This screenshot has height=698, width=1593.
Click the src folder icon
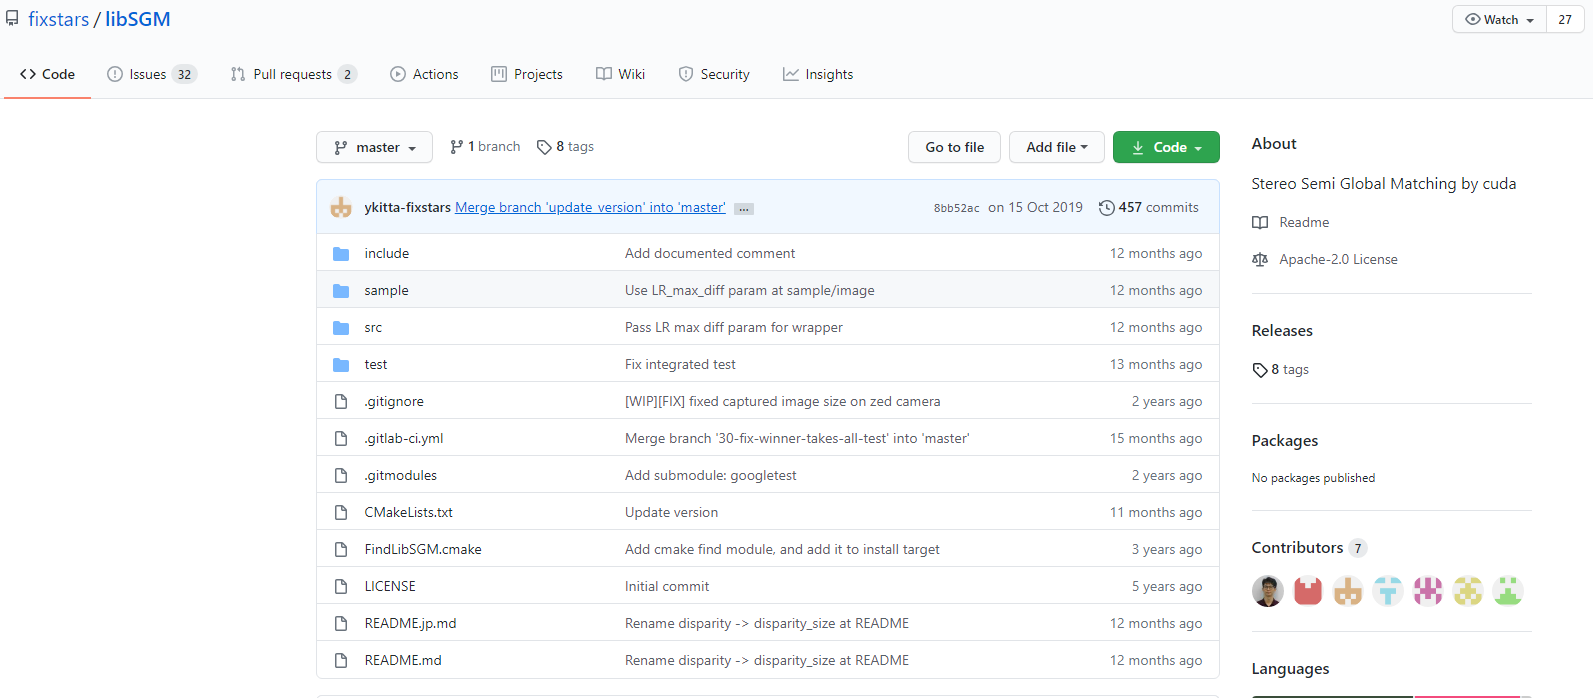pos(341,328)
